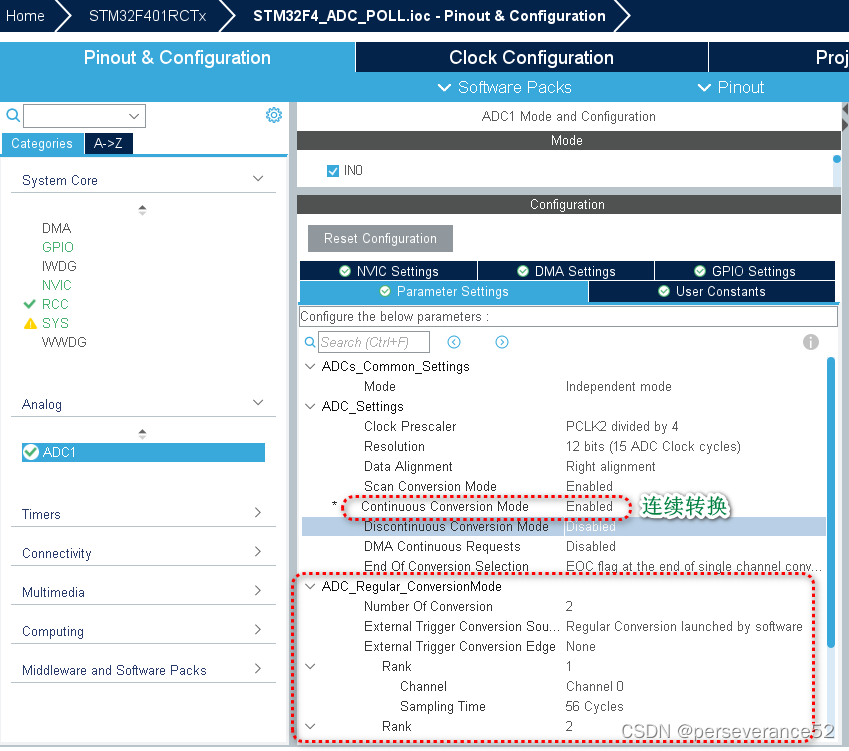Viewport: 849px width, 751px height.
Task: Toggle the IN0 checkbox
Action: coord(333,171)
